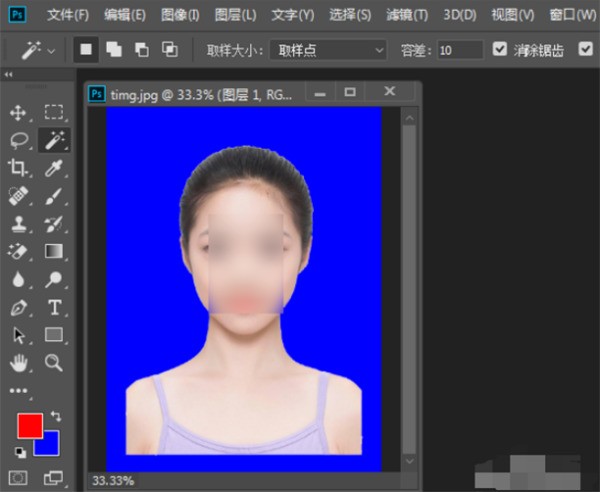The height and width of the screenshot is (492, 600).
Task: Select the Lasso tool
Action: click(18, 140)
